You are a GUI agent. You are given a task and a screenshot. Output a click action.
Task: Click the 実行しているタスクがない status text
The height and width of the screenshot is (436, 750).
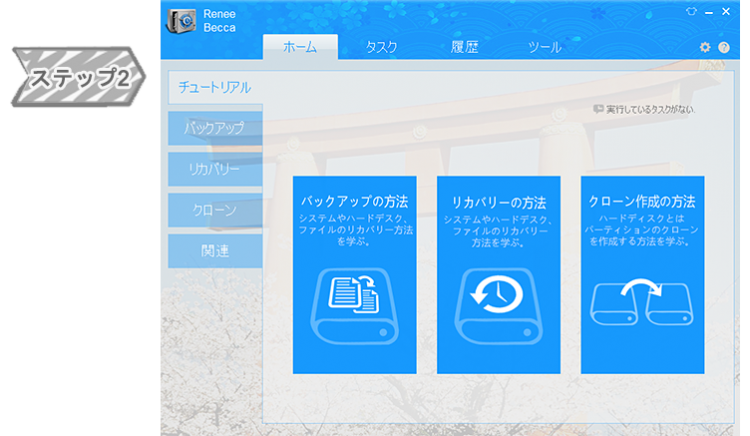tap(651, 109)
